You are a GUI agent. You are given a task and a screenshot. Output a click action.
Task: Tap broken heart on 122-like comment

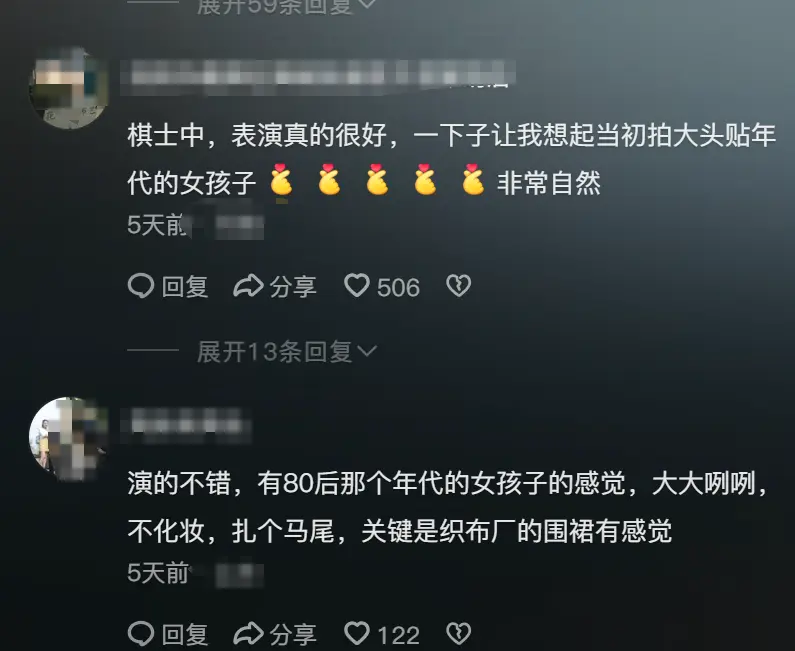(x=458, y=634)
